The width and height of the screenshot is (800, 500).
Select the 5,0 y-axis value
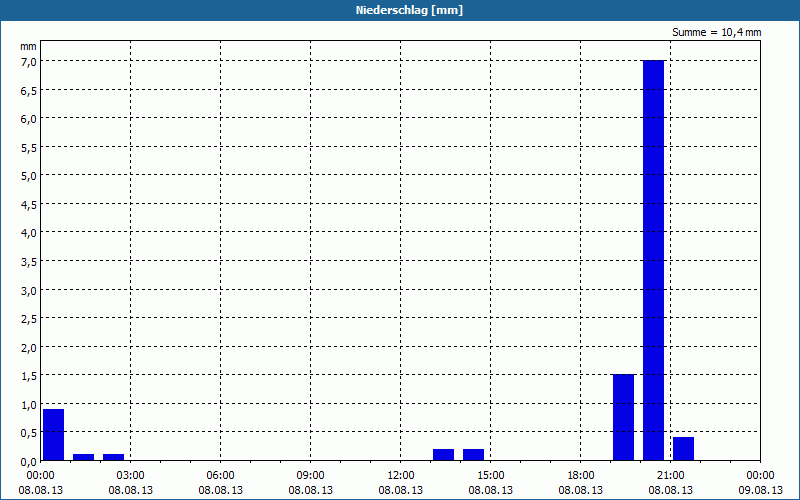click(x=28, y=176)
